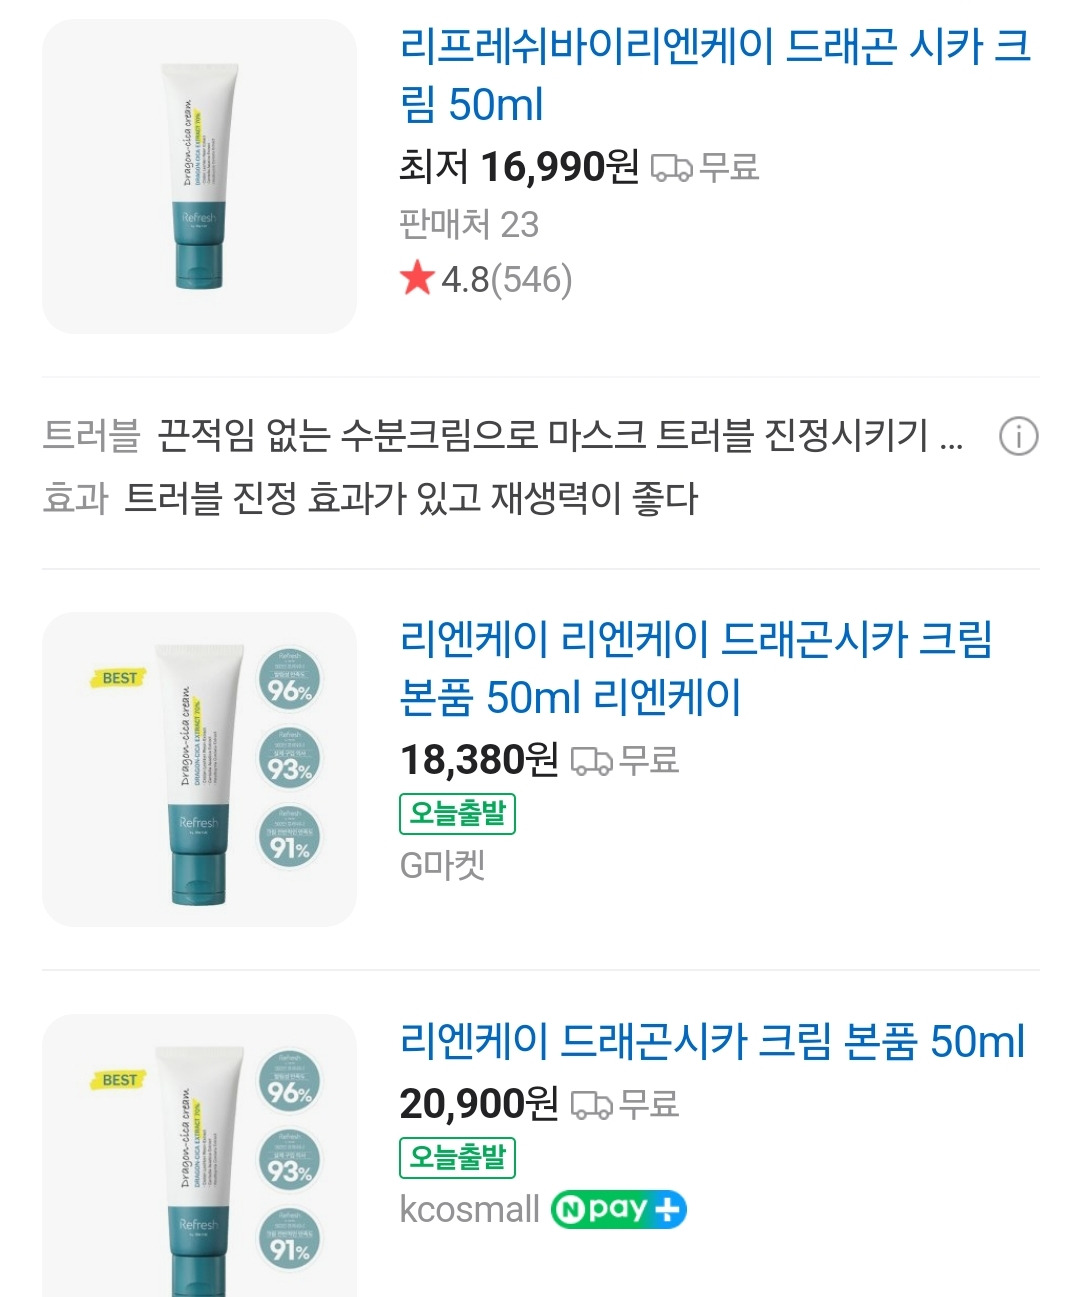Click the red star rating icon
1074x1297 pixels.
pos(416,279)
